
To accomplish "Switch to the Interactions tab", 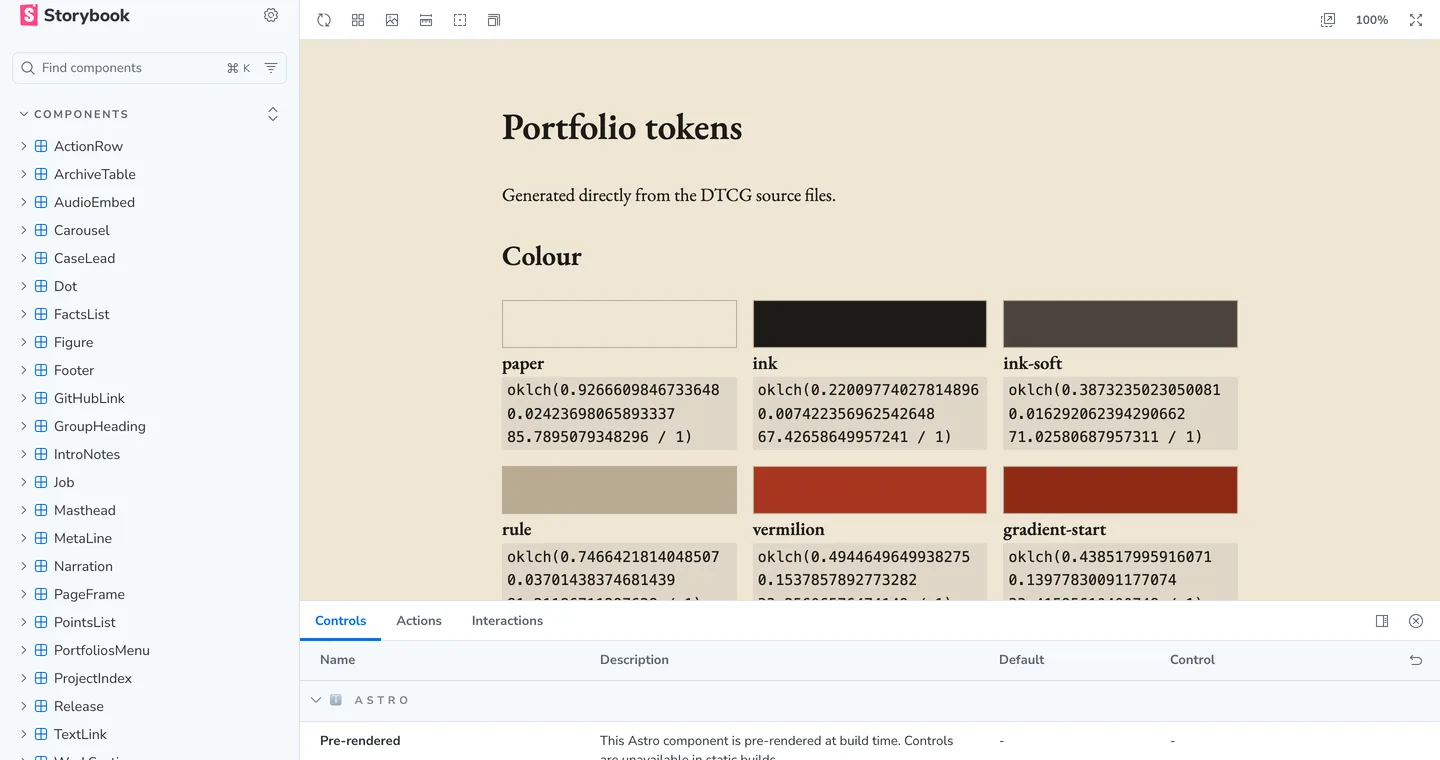I will pos(507,621).
